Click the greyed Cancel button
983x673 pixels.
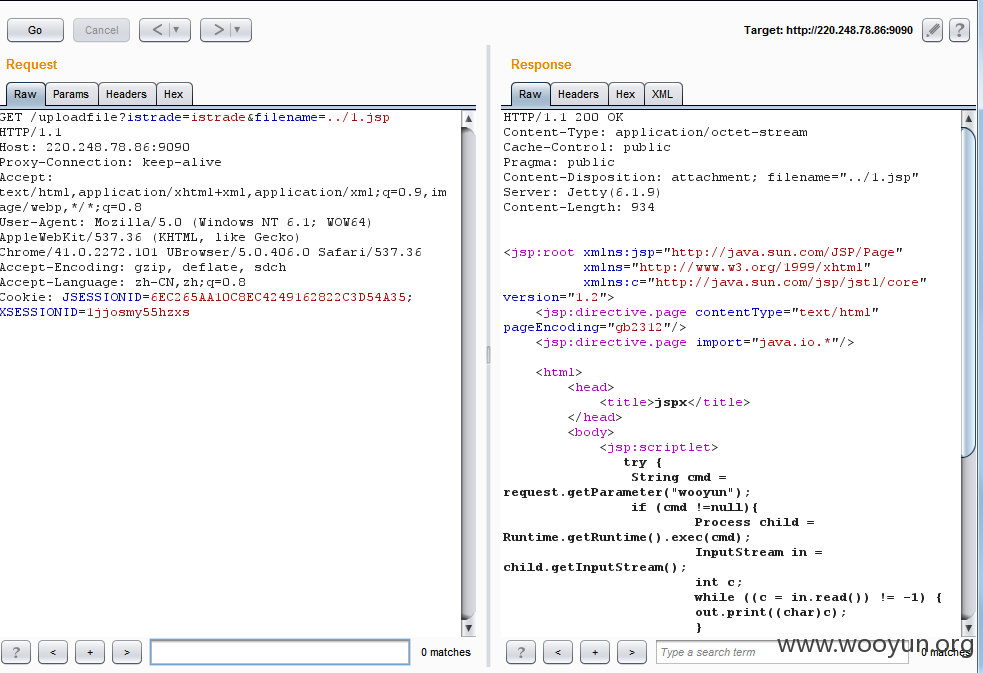click(x=102, y=30)
